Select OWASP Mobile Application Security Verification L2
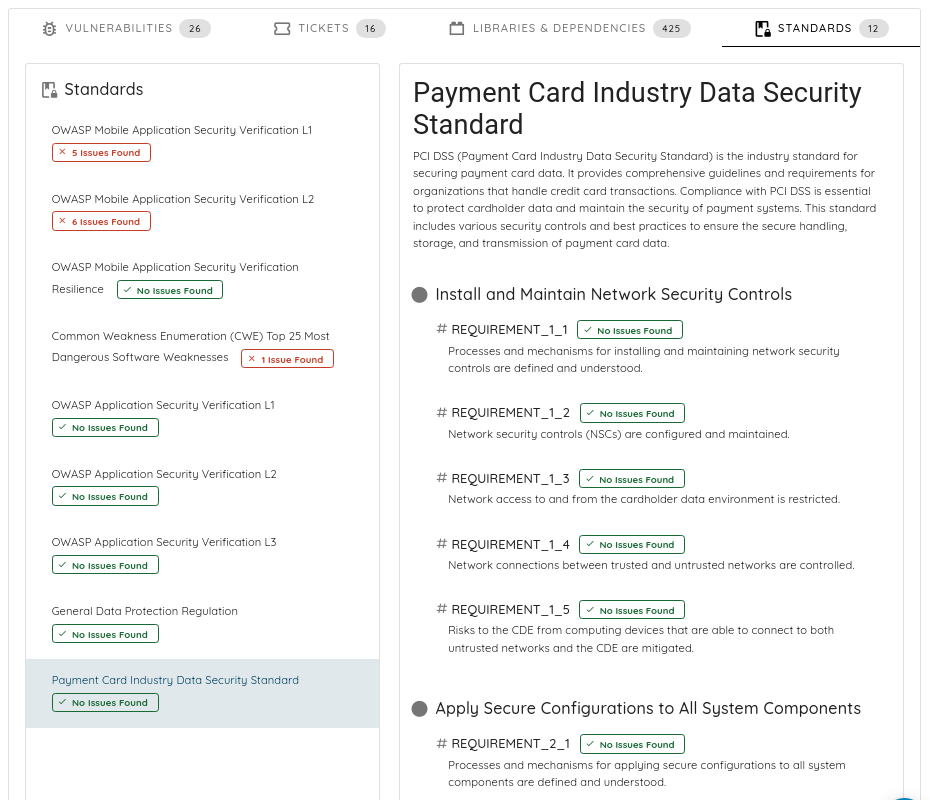Screen dimensions: 930x800 pos(183,199)
